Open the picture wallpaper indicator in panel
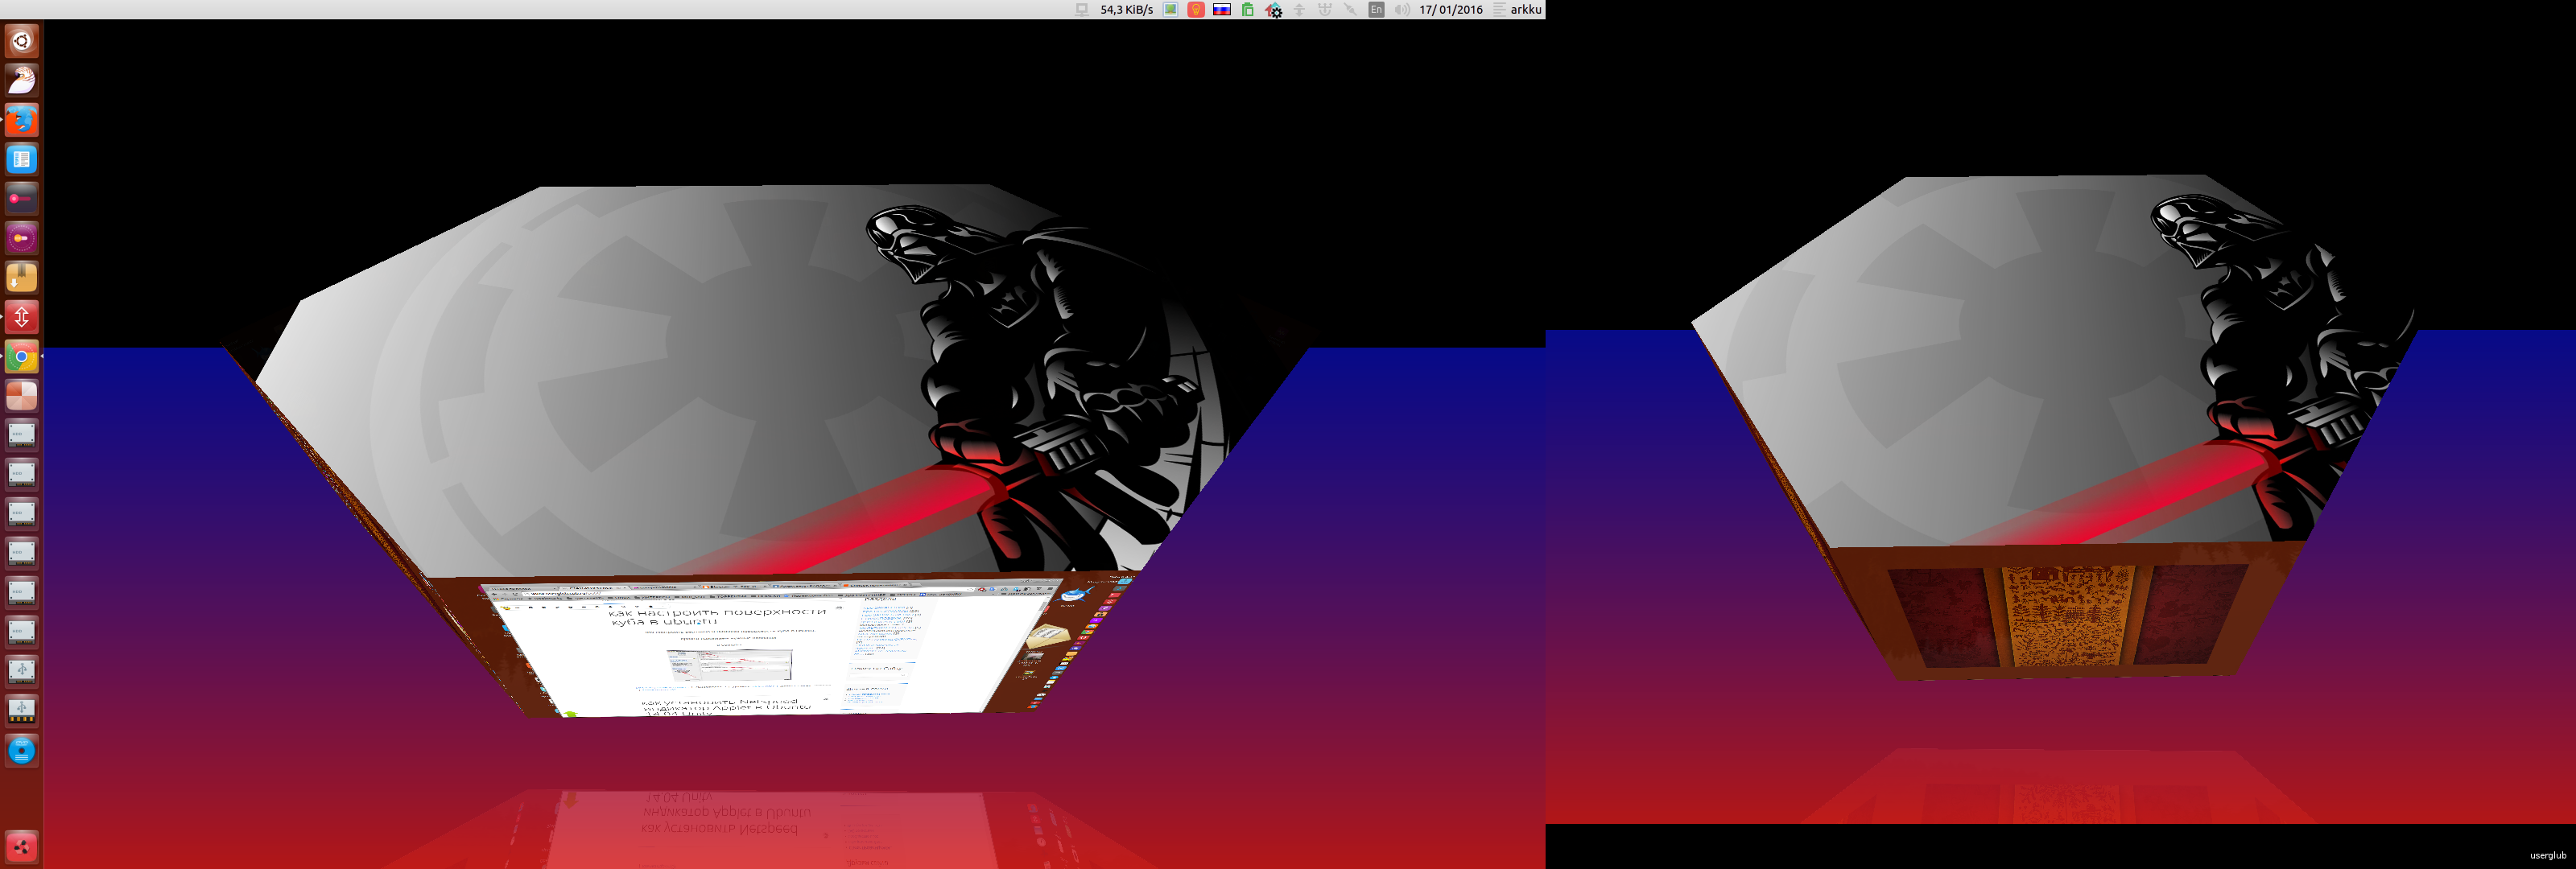The width and height of the screenshot is (2576, 869). (x=1170, y=9)
